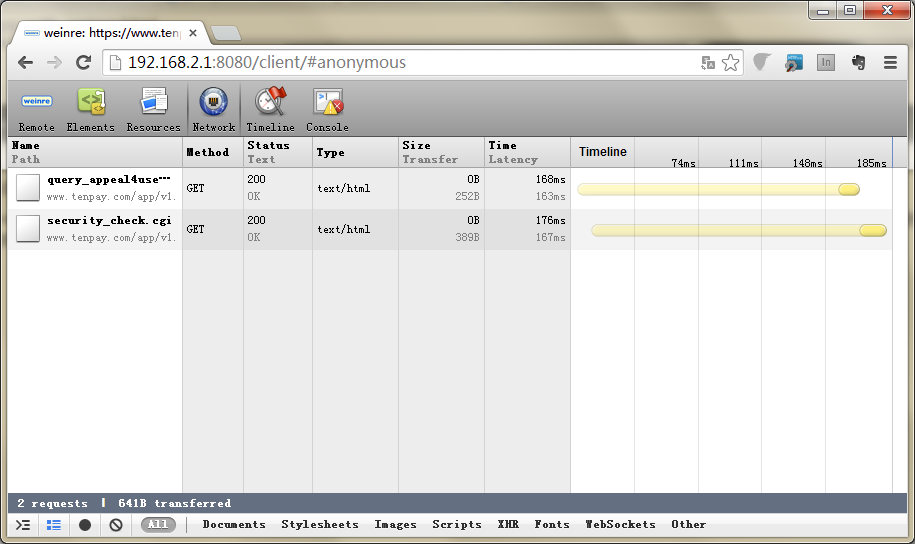915x544 pixels.
Task: Open the Elements panel
Action: 91,109
